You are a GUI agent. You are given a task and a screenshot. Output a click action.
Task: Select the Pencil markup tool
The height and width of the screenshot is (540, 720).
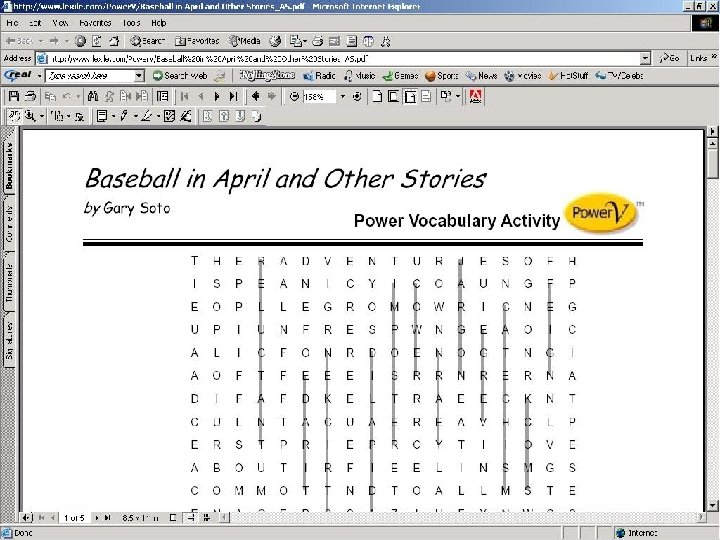click(x=124, y=116)
